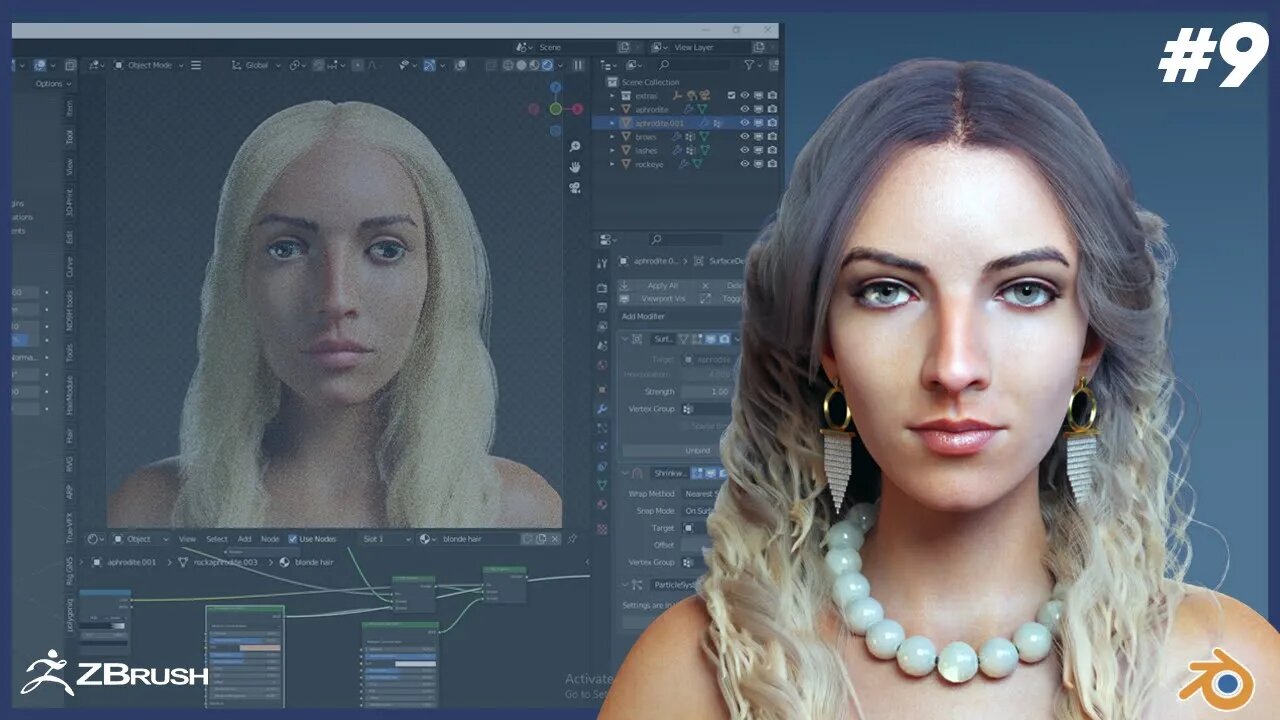1280x720 pixels.
Task: Click the Unbind button
Action: [683, 450]
